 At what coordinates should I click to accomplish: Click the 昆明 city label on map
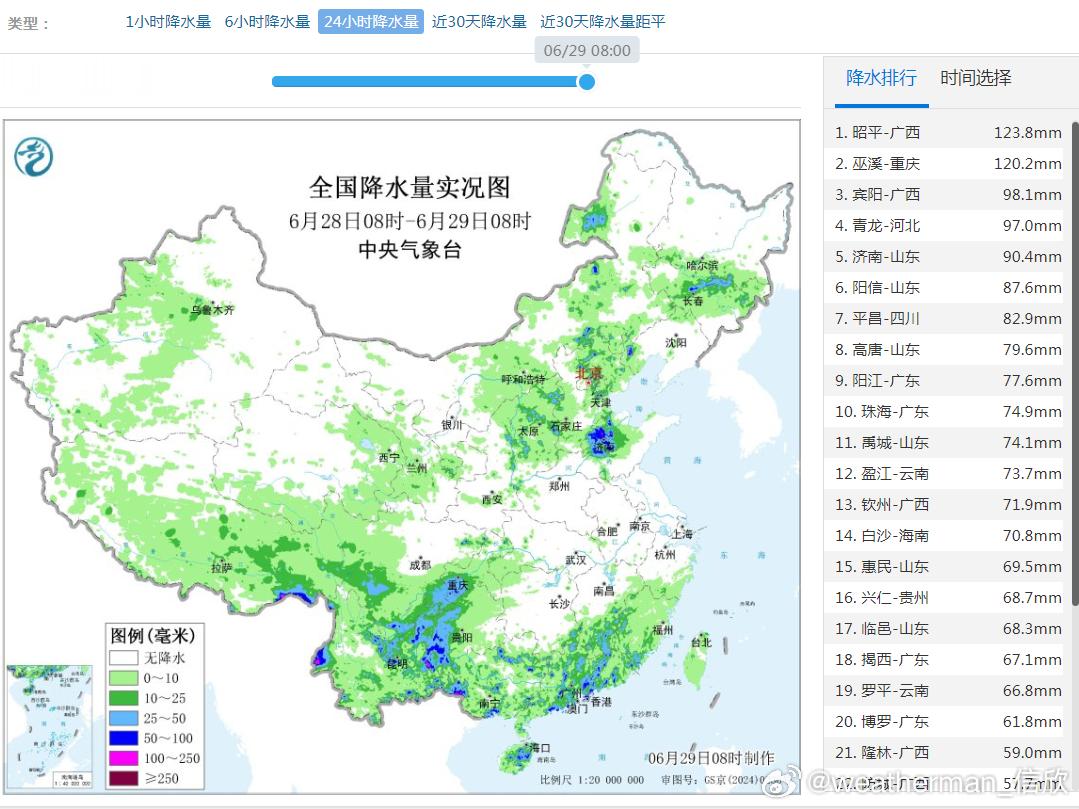[397, 664]
